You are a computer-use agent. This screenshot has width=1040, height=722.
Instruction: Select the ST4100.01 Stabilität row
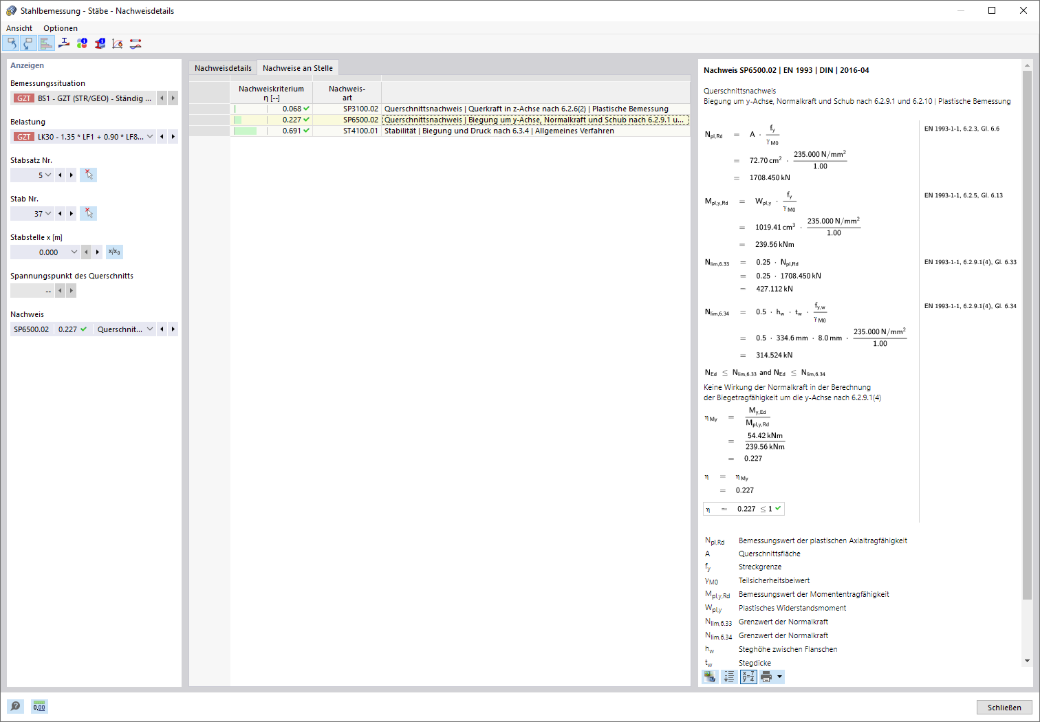pyautogui.click(x=460, y=131)
